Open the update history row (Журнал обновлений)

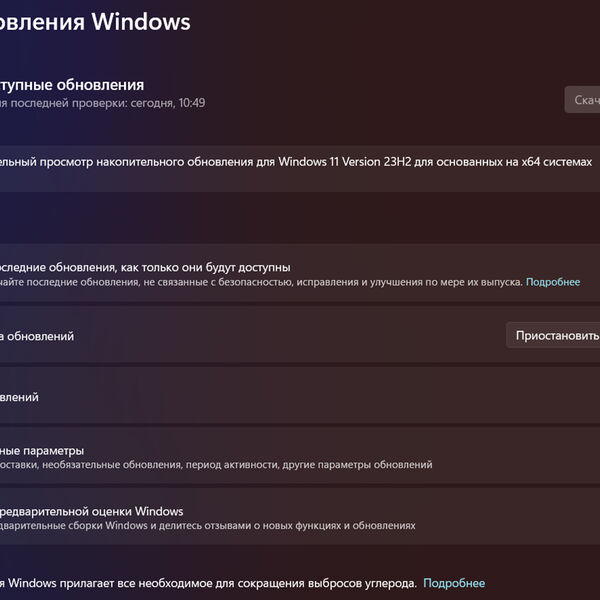click(x=20, y=397)
